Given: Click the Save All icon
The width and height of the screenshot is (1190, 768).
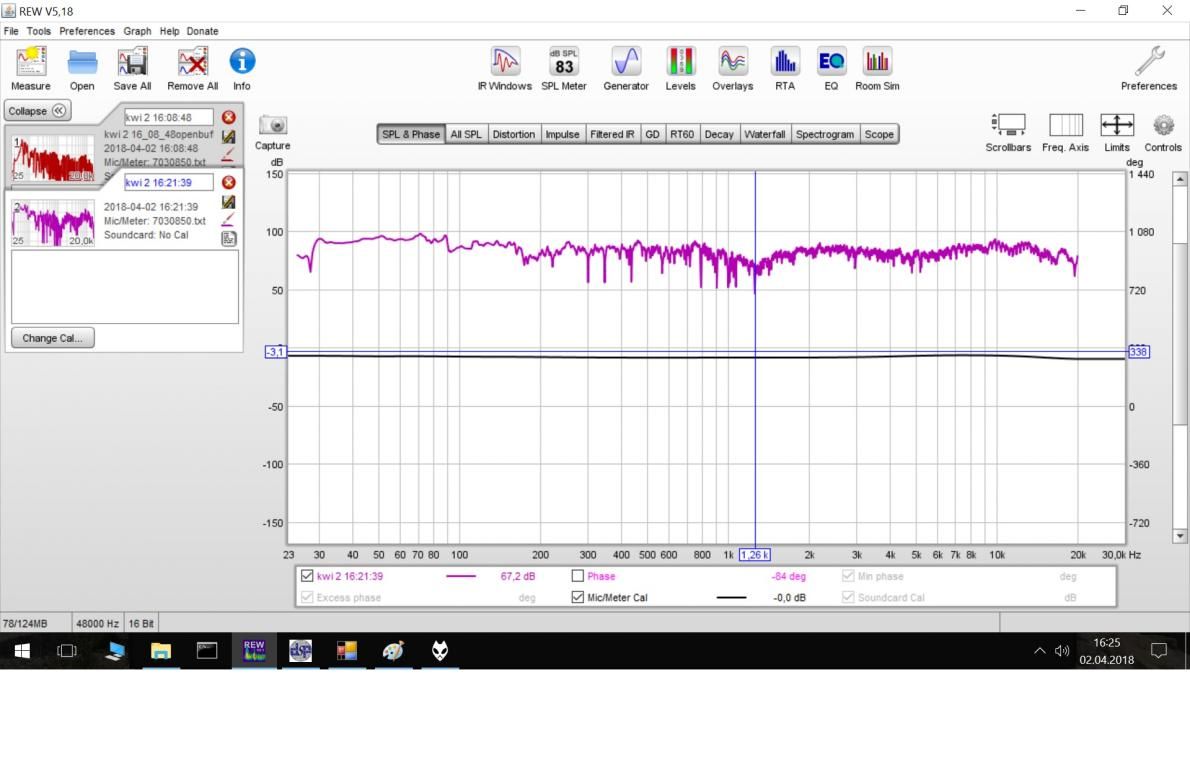Looking at the screenshot, I should (132, 68).
